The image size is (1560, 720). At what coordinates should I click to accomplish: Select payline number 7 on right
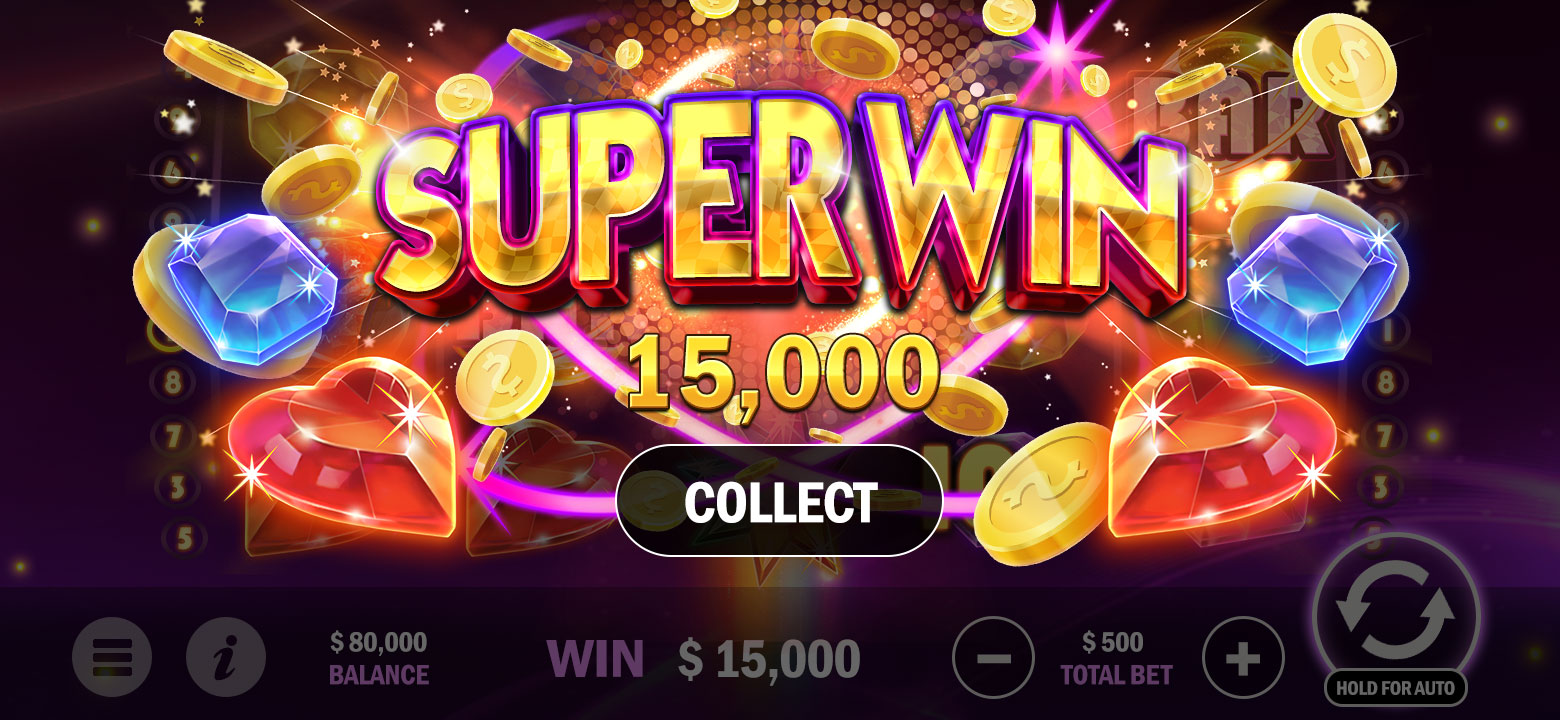(x=1386, y=436)
